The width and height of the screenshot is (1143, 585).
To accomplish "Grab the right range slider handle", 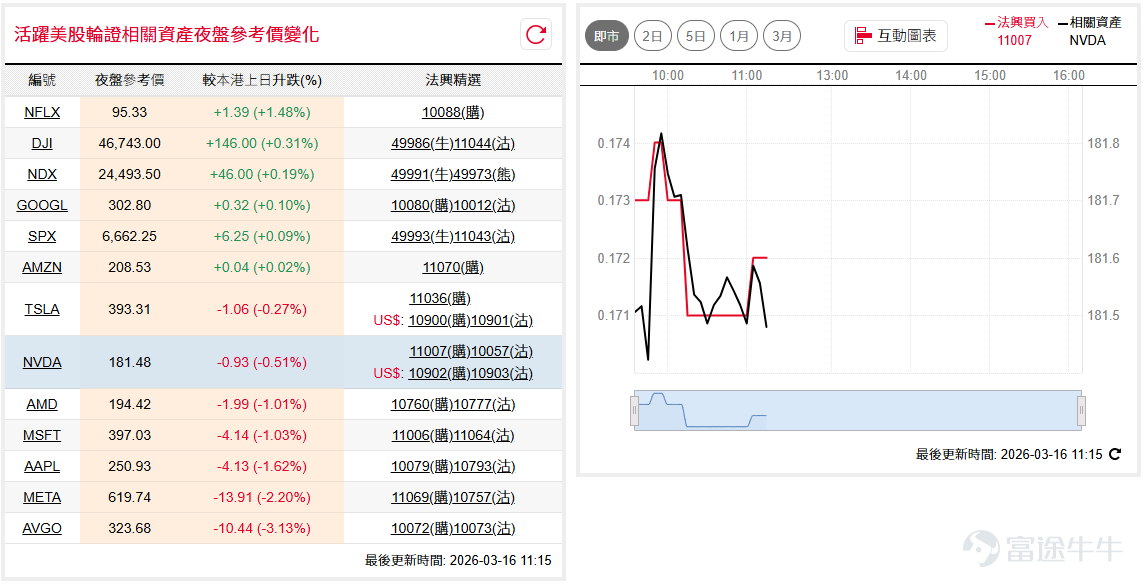I will 1082,411.
